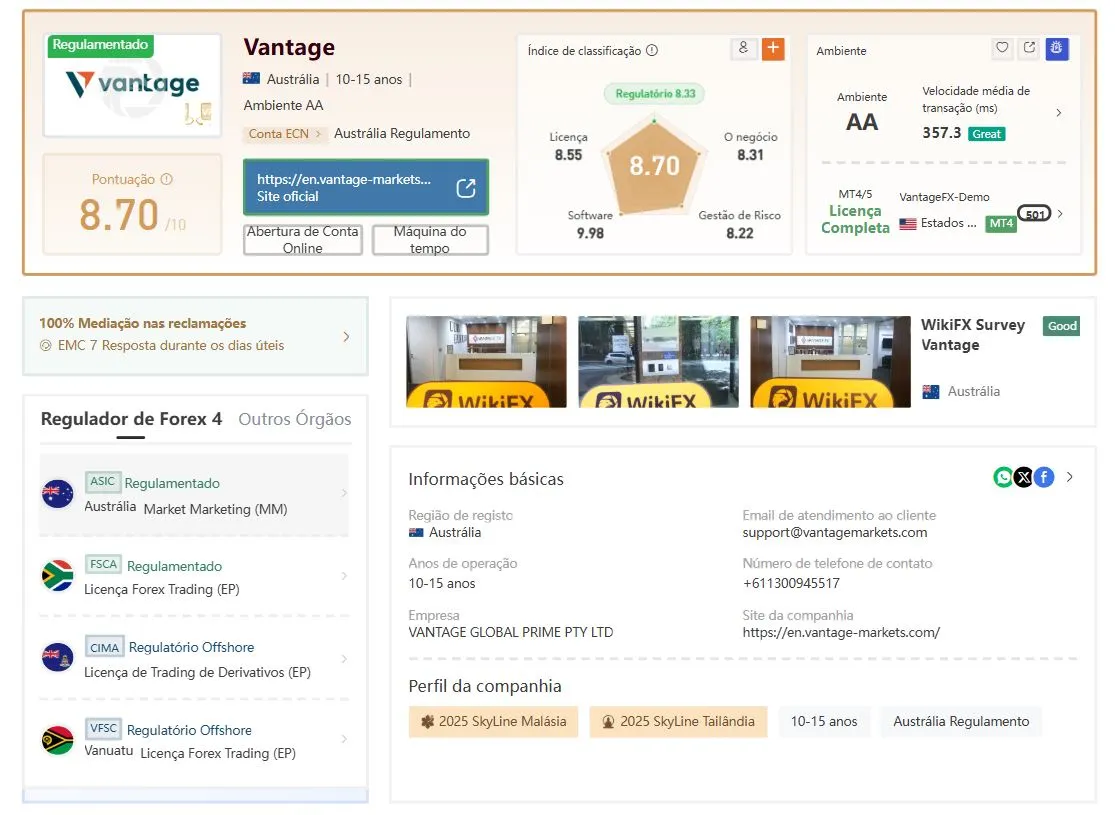Expand the transaction speed chevron
This screenshot has width=1115, height=815.
click(x=1059, y=112)
